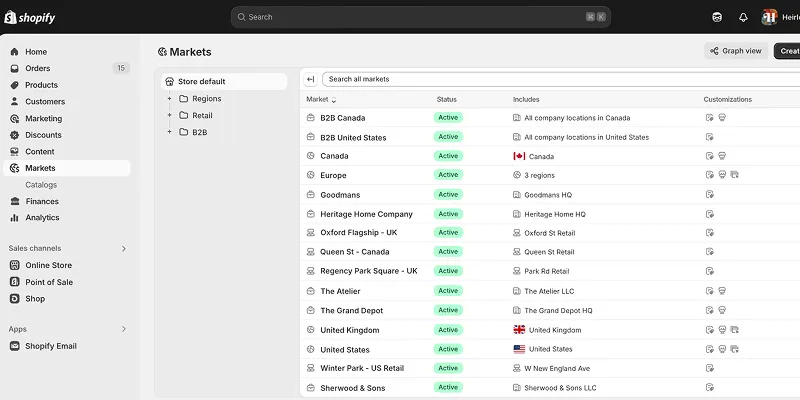
Task: Click the Customers person icon
Action: (14, 102)
